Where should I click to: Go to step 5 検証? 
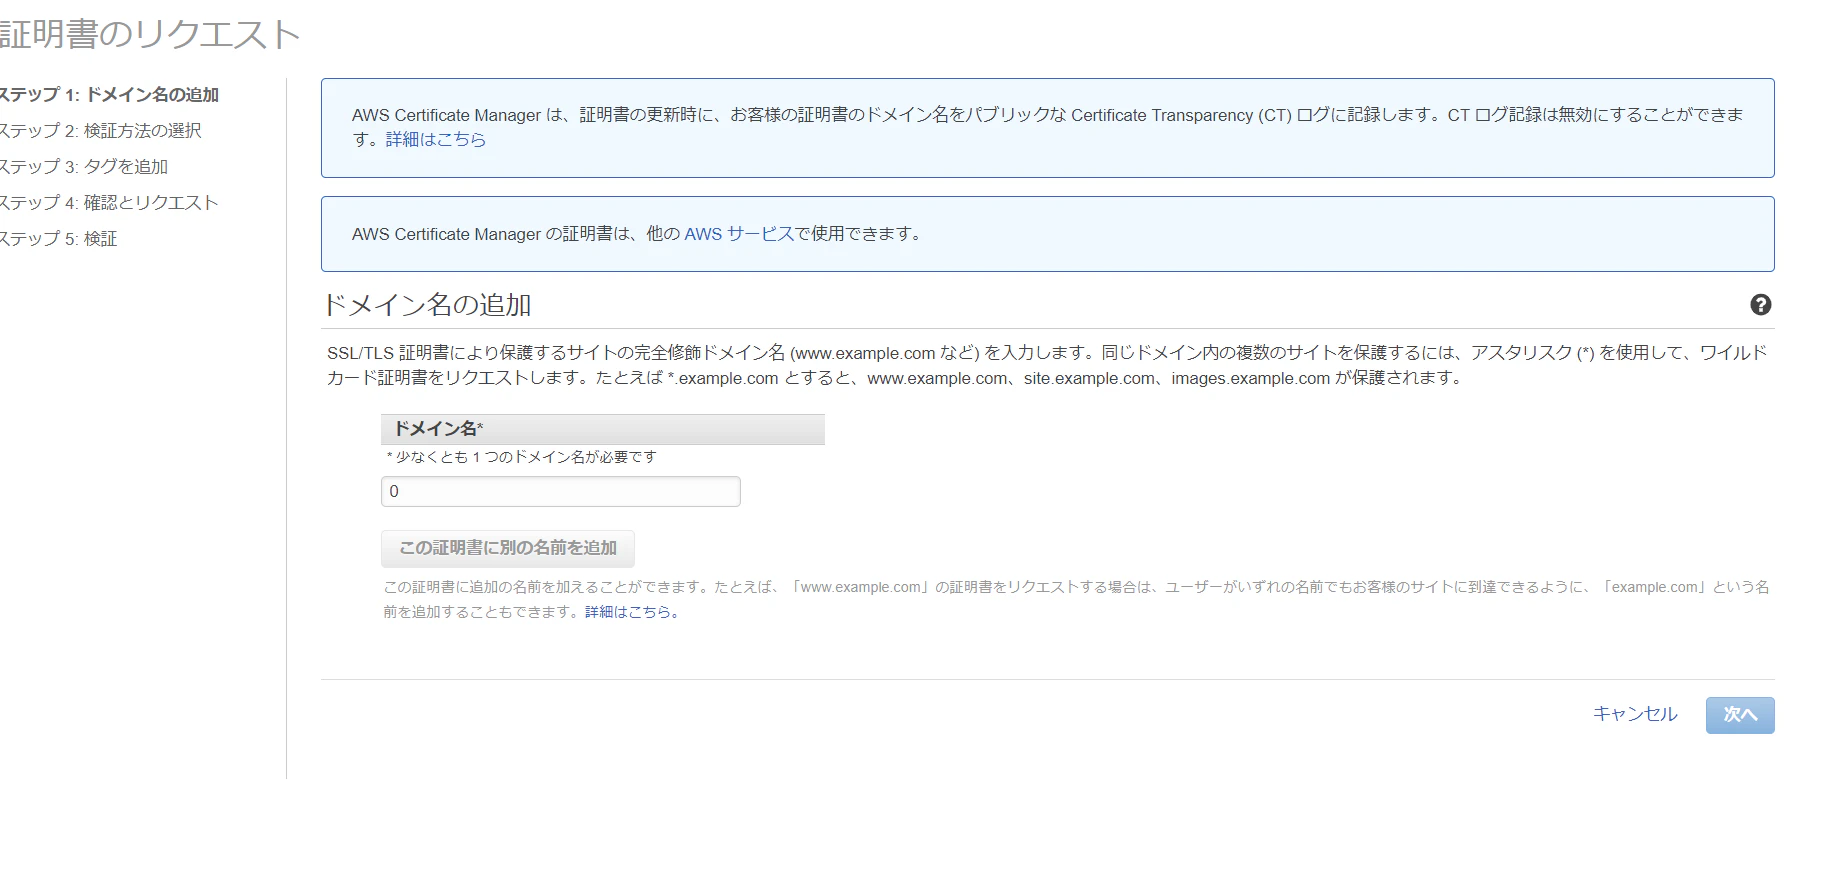coord(59,239)
